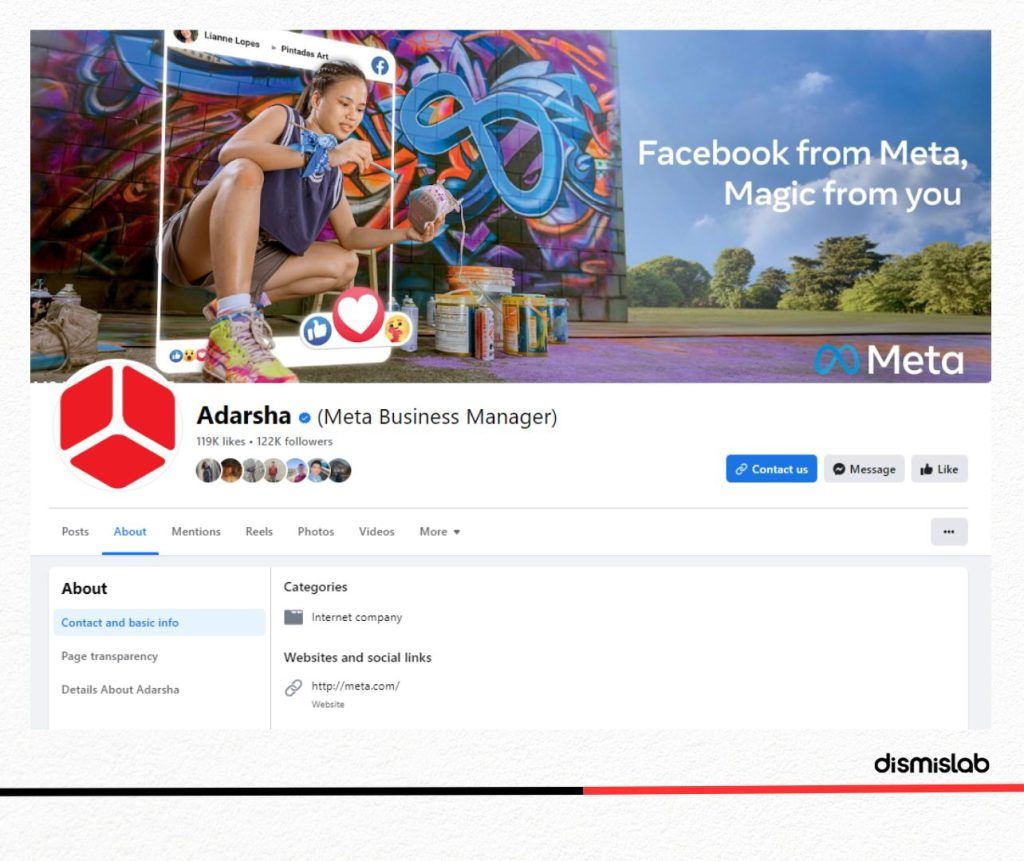This screenshot has width=1024, height=861.
Task: Click the heart reaction on cover image
Action: (x=358, y=314)
